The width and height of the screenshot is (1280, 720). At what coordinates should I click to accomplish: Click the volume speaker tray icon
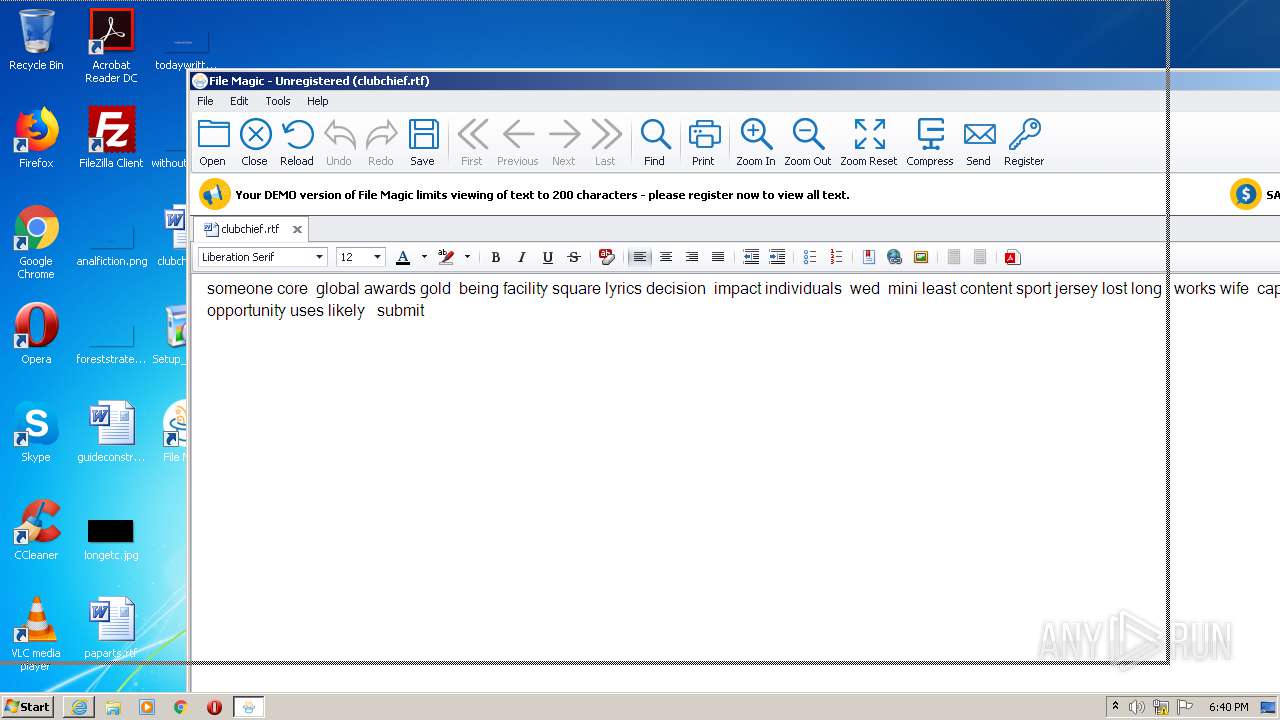click(x=1137, y=707)
